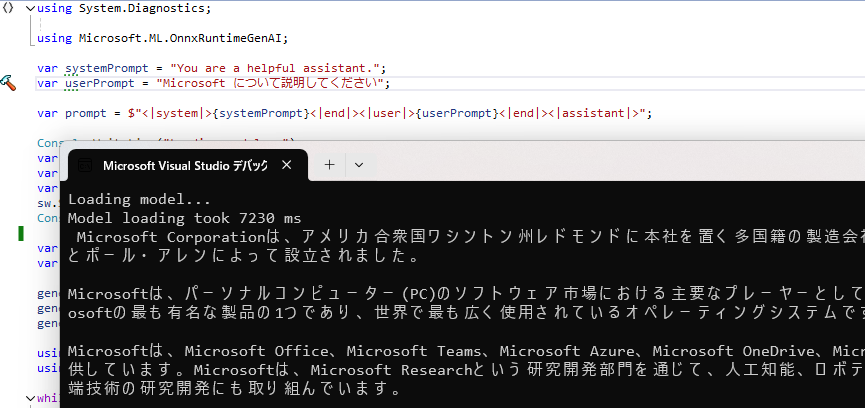Viewport: 865px width, 408px height.
Task: Click "Model loading took 7230 ms" line
Action: click(x=184, y=218)
